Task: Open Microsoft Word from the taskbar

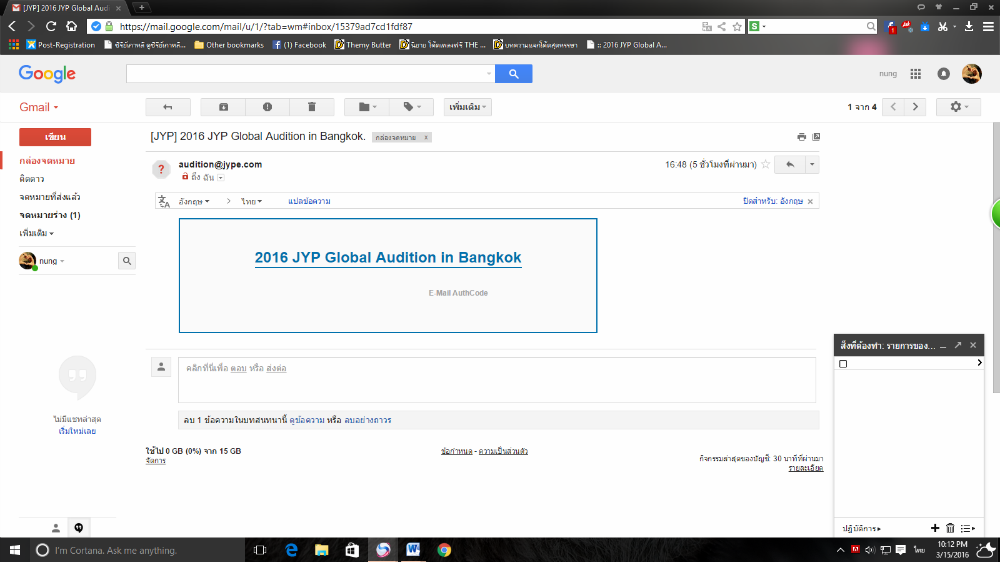Action: (413, 550)
